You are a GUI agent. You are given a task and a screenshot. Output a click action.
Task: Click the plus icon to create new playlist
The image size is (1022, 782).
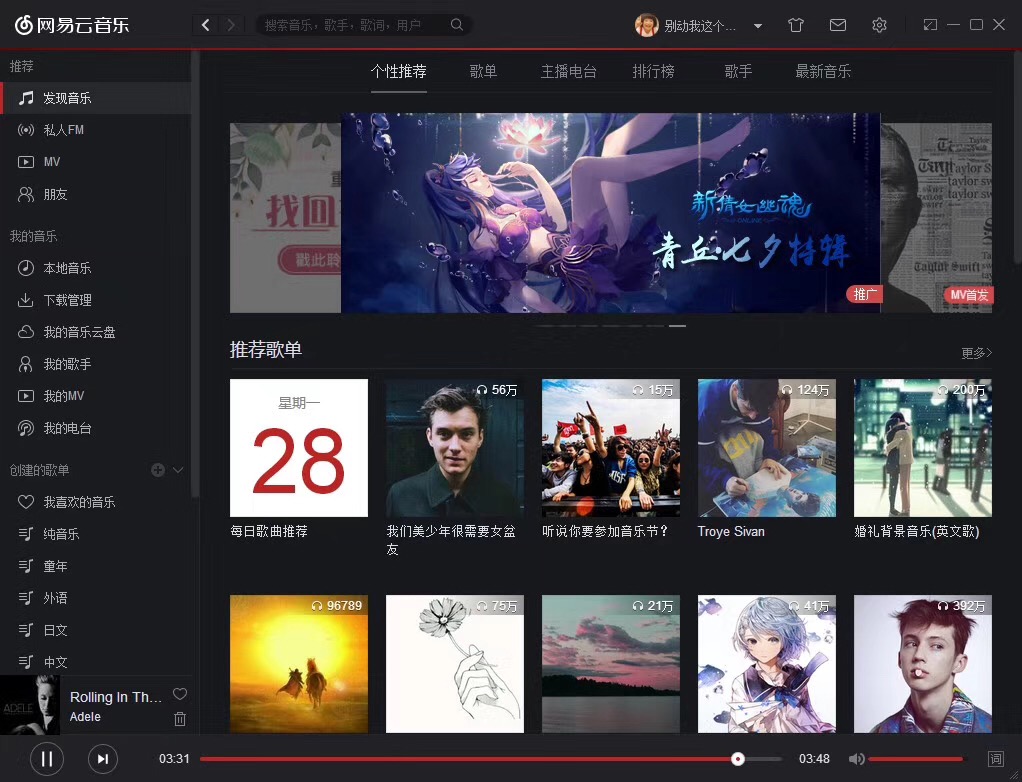[x=157, y=470]
